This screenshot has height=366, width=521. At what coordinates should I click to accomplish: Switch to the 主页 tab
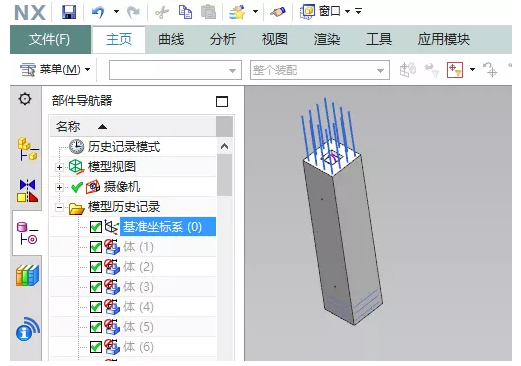coord(119,40)
